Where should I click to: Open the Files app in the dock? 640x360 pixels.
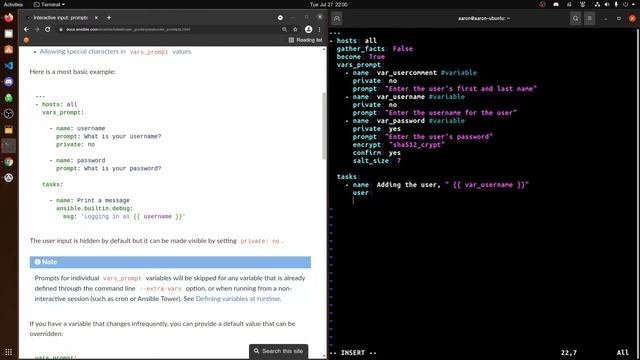pos(9,34)
